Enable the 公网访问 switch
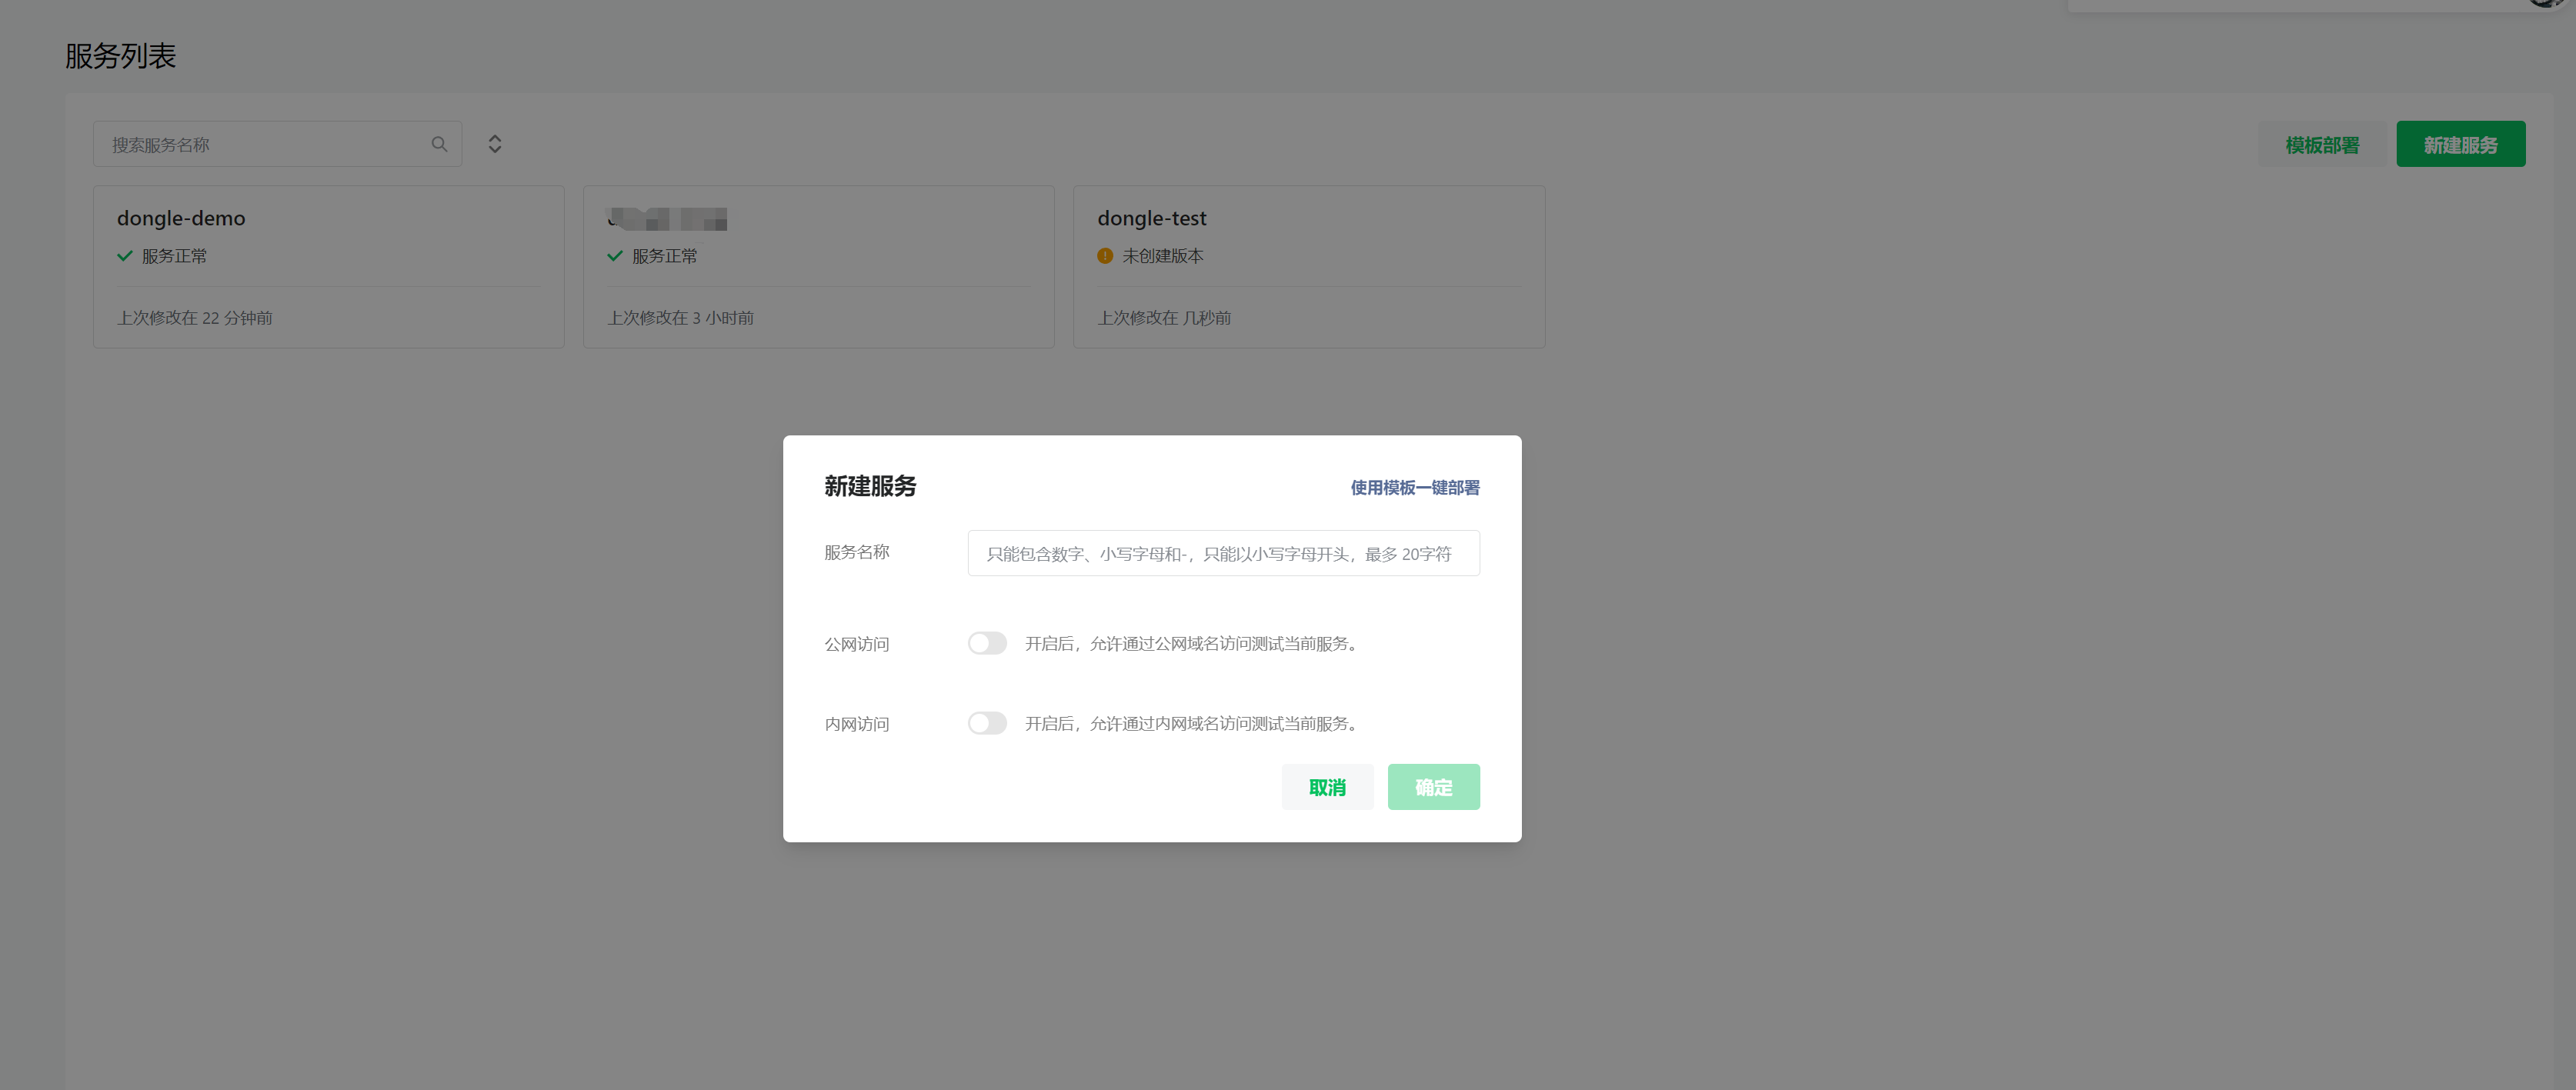 click(987, 643)
